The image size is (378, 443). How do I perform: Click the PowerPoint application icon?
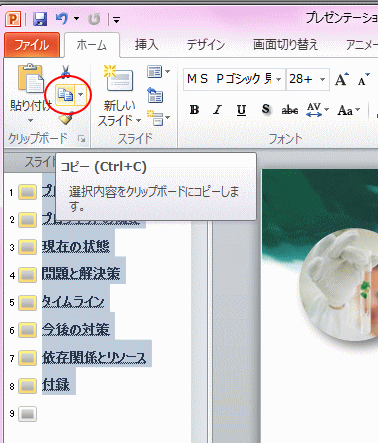click(13, 19)
